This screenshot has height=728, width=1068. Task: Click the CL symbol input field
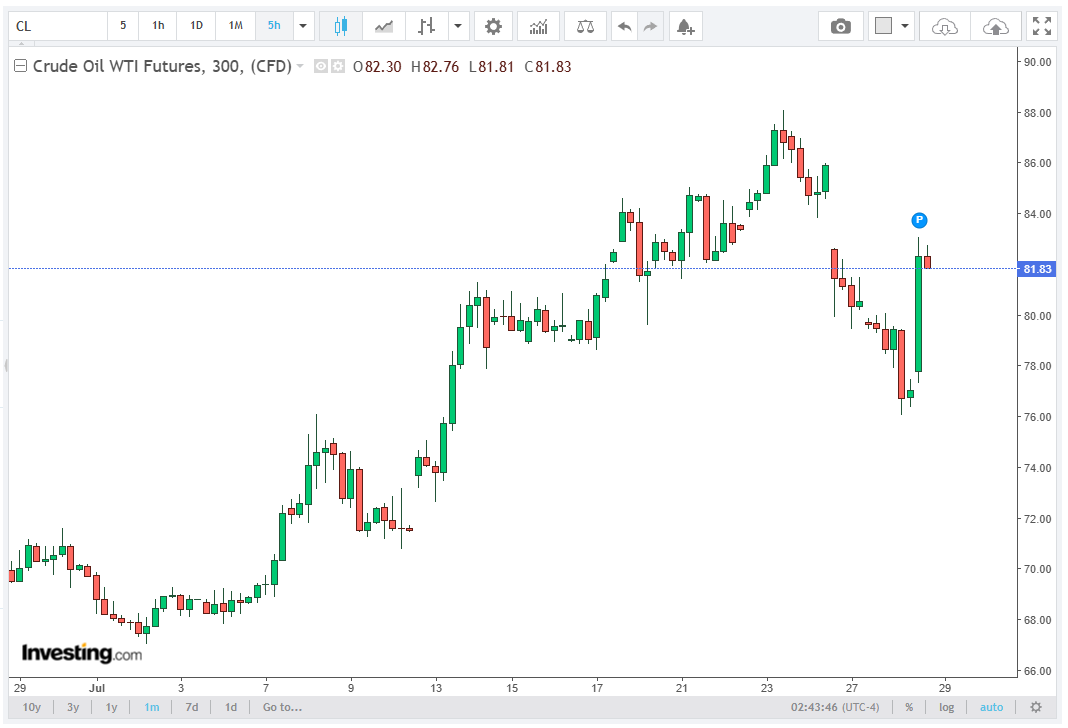[x=58, y=26]
